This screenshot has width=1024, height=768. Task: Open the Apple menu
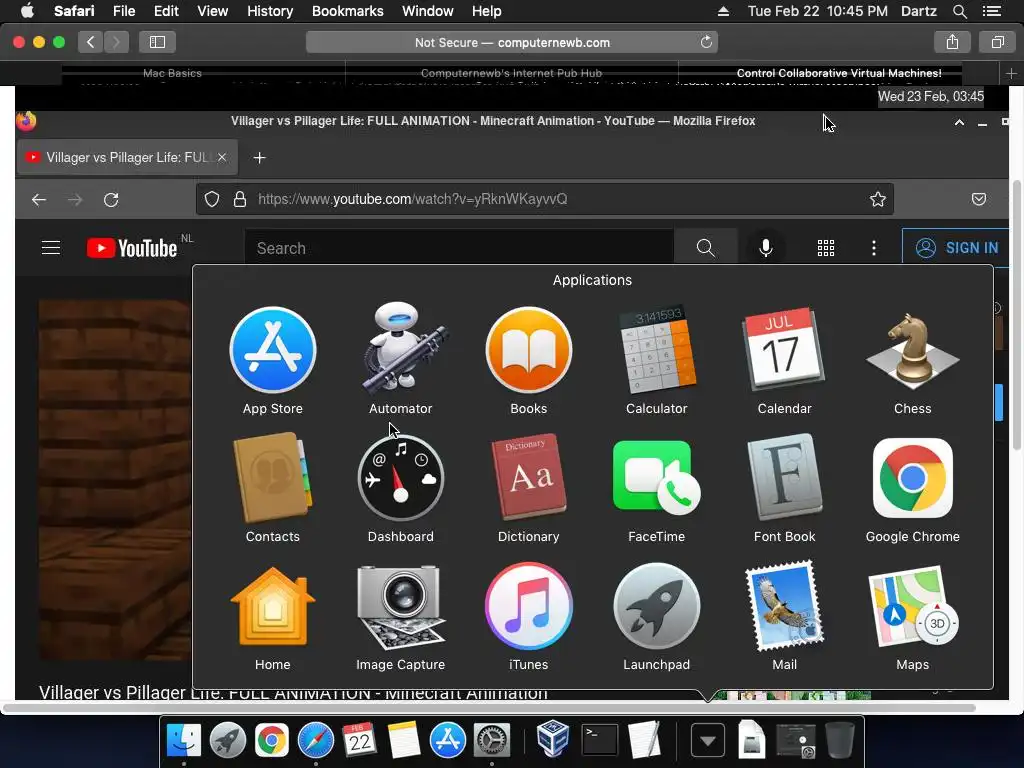click(27, 11)
